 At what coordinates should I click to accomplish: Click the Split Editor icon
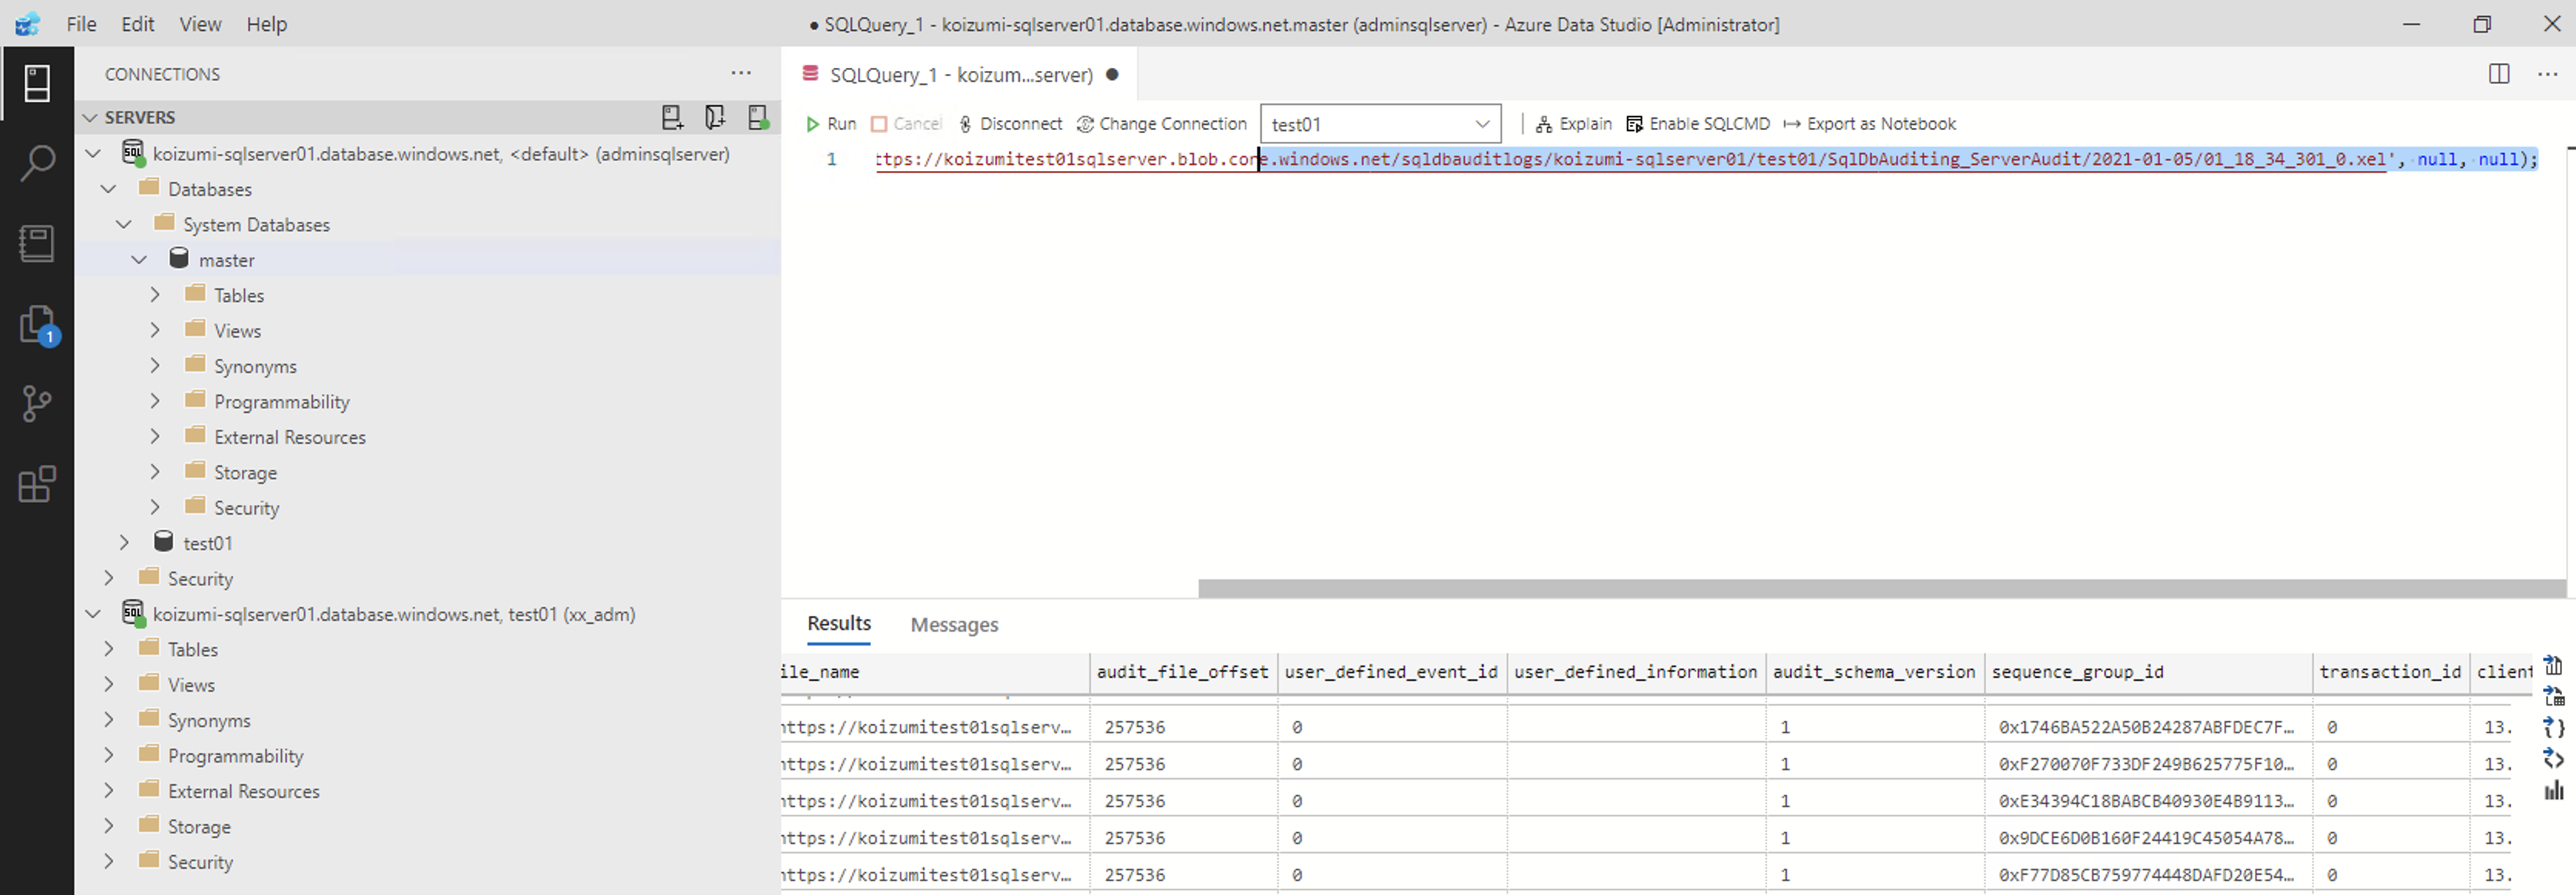click(2498, 74)
